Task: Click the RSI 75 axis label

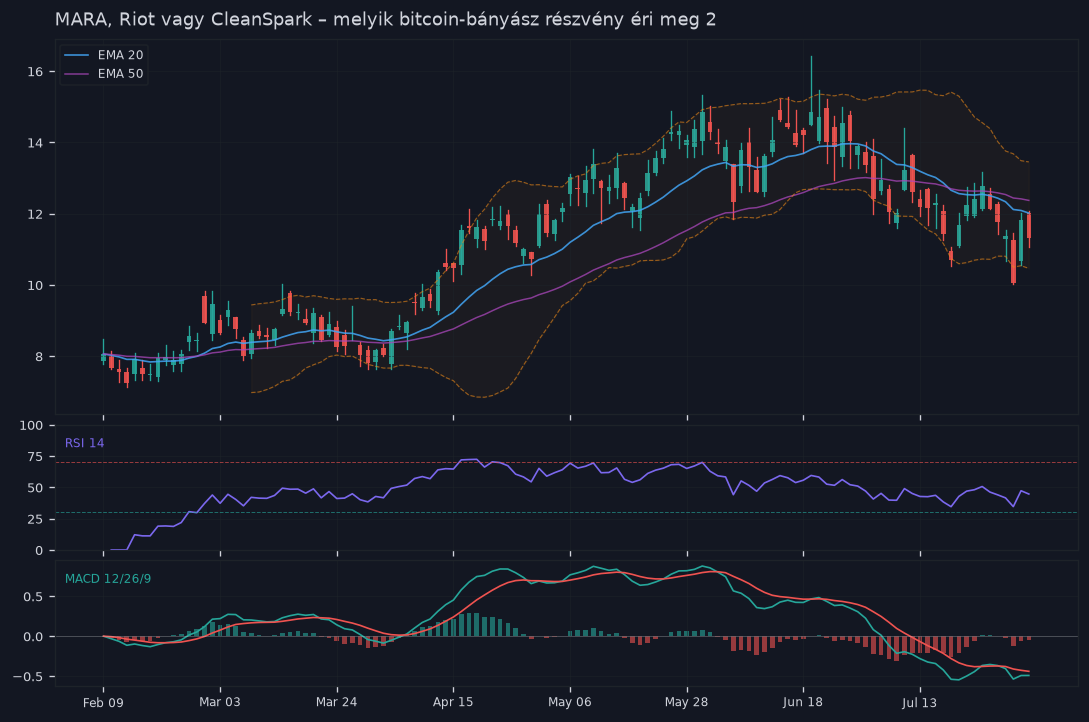Action: tap(35, 457)
